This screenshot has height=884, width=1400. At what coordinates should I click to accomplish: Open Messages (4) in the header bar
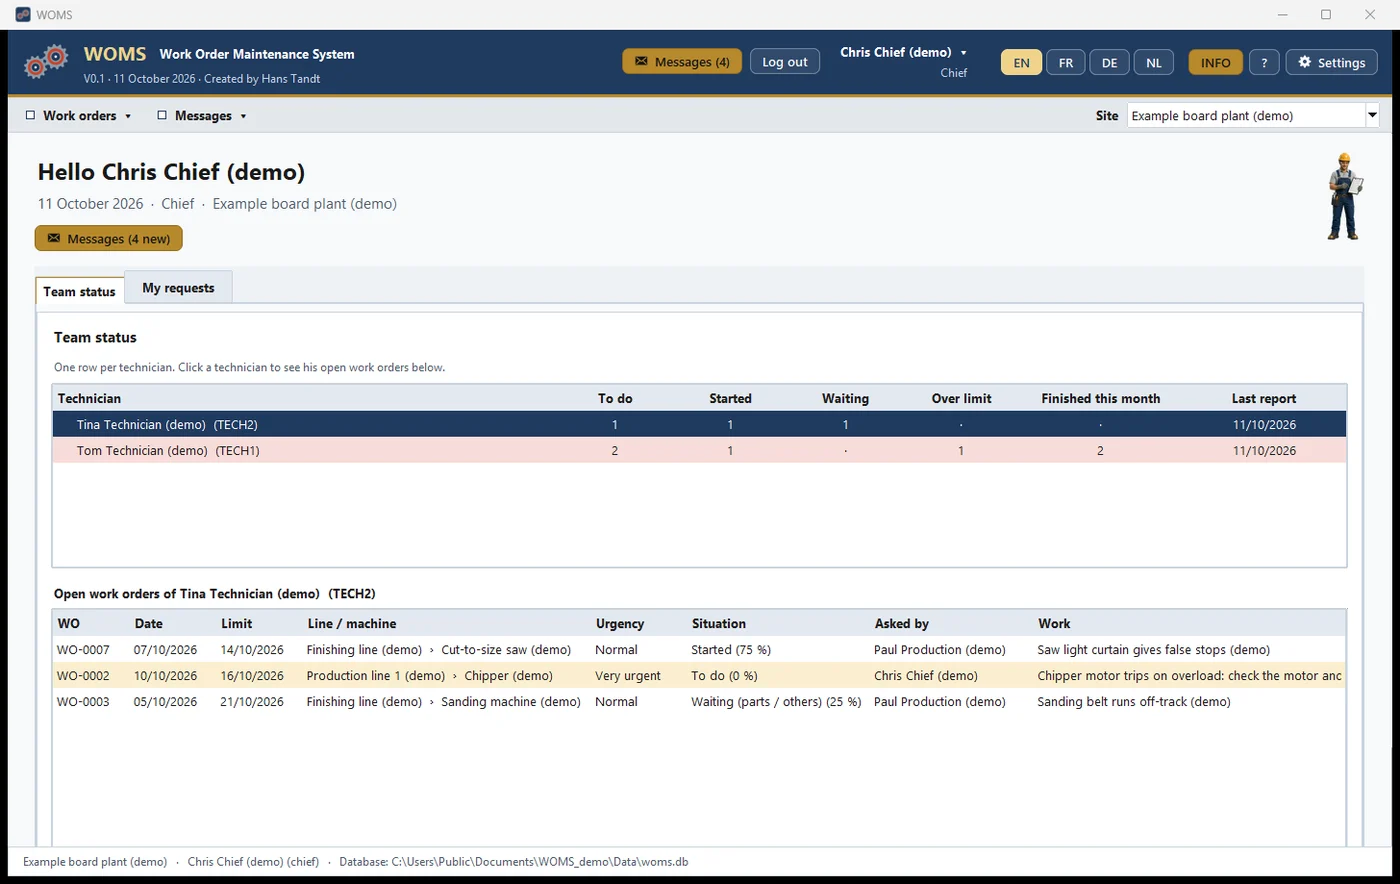[x=682, y=62]
